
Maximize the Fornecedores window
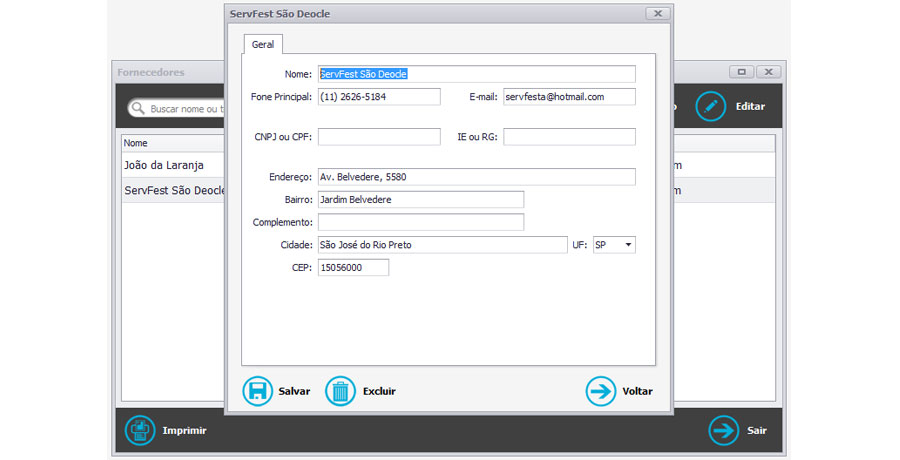tap(741, 72)
